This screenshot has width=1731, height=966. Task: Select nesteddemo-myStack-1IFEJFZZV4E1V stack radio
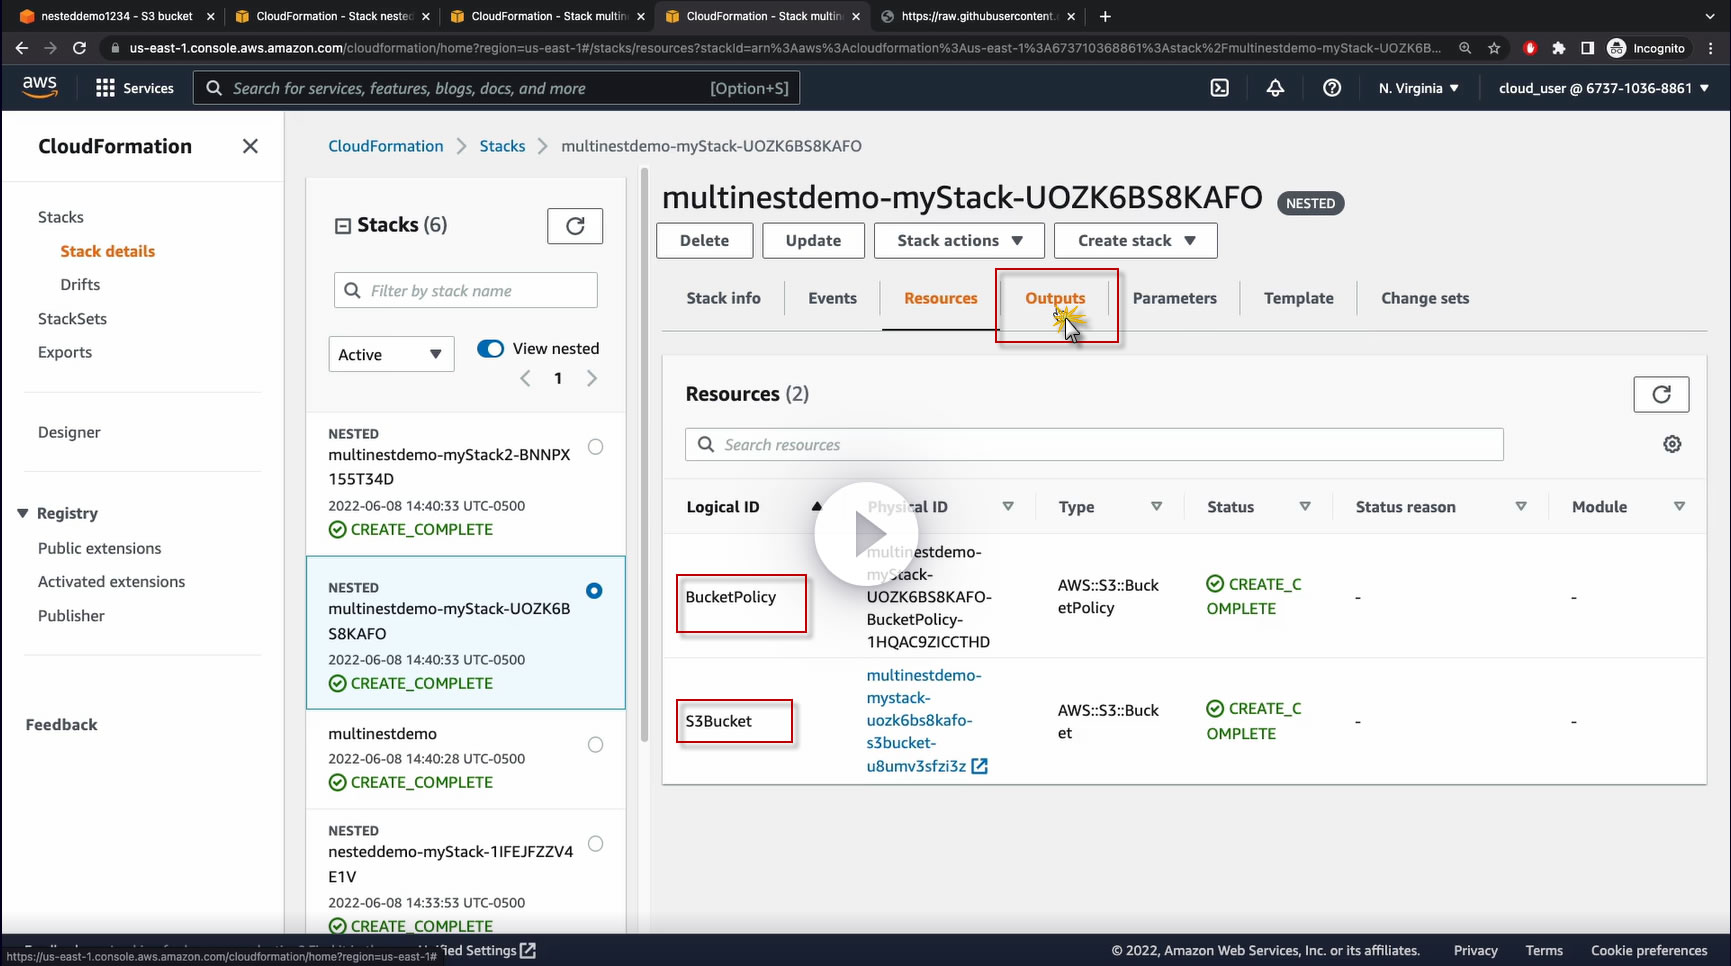pyautogui.click(x=595, y=844)
